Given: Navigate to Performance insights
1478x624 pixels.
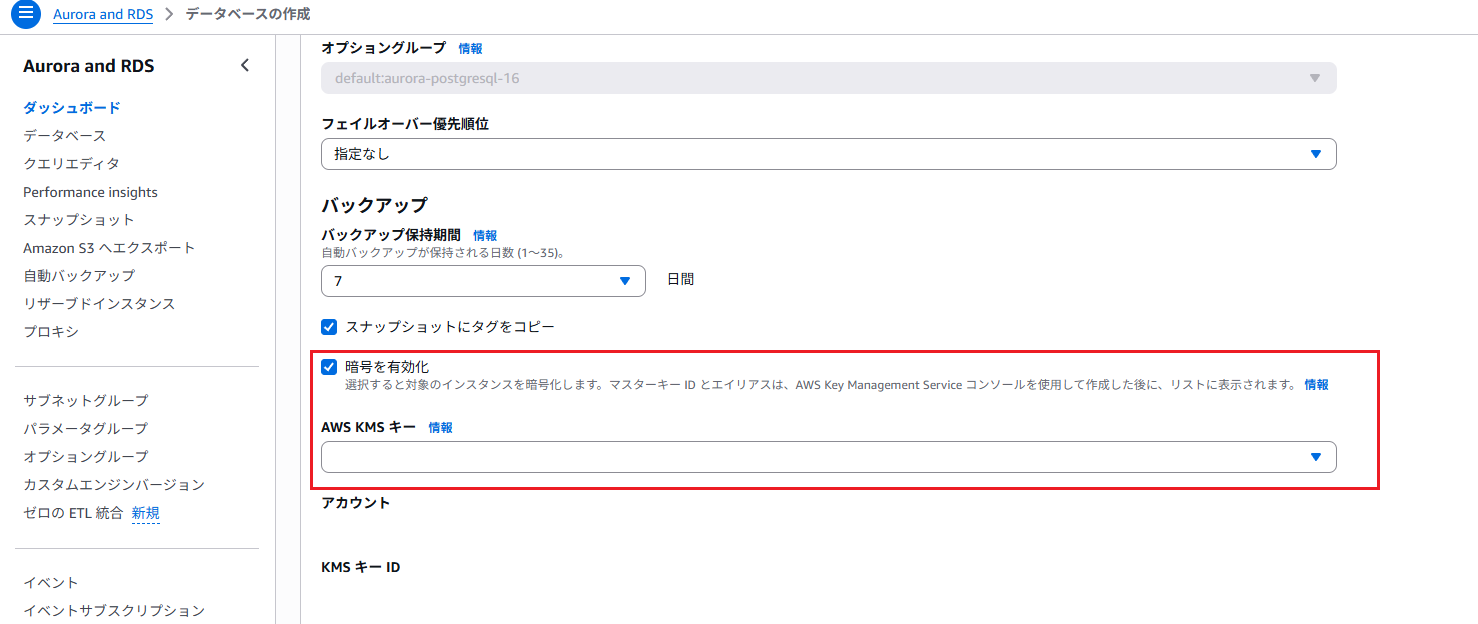Looking at the screenshot, I should [x=89, y=191].
